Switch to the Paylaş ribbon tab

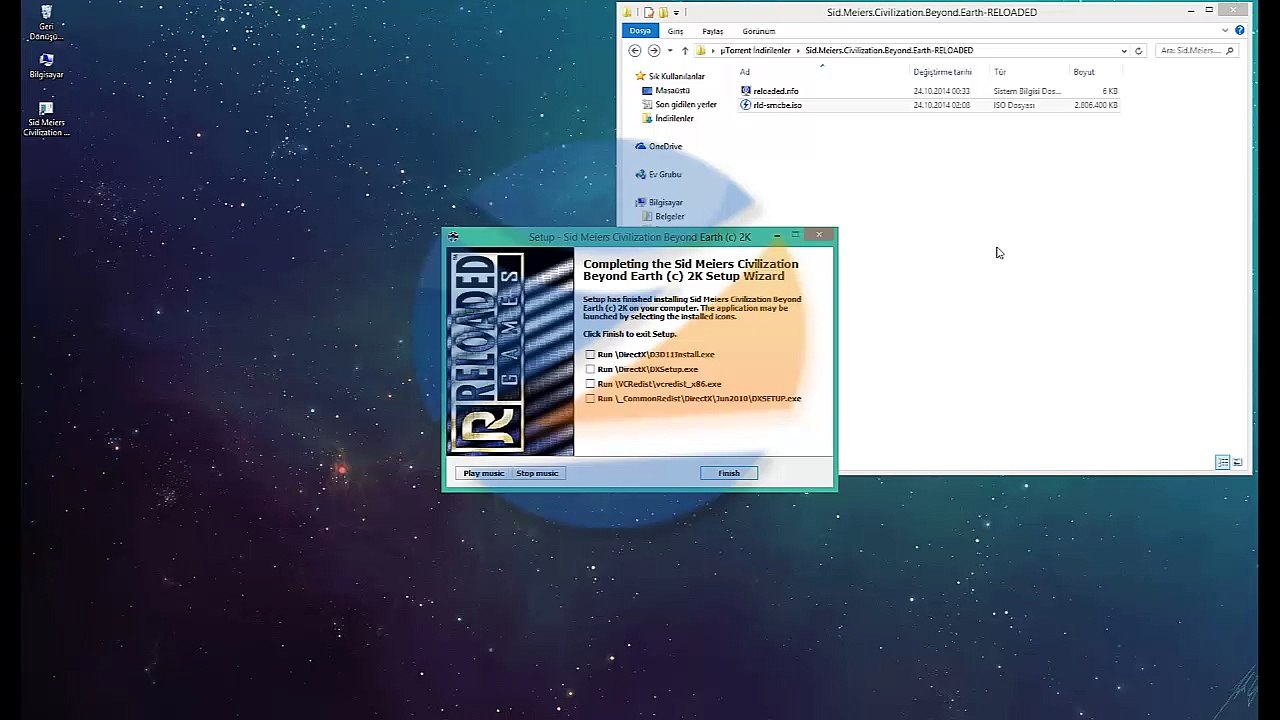[712, 31]
